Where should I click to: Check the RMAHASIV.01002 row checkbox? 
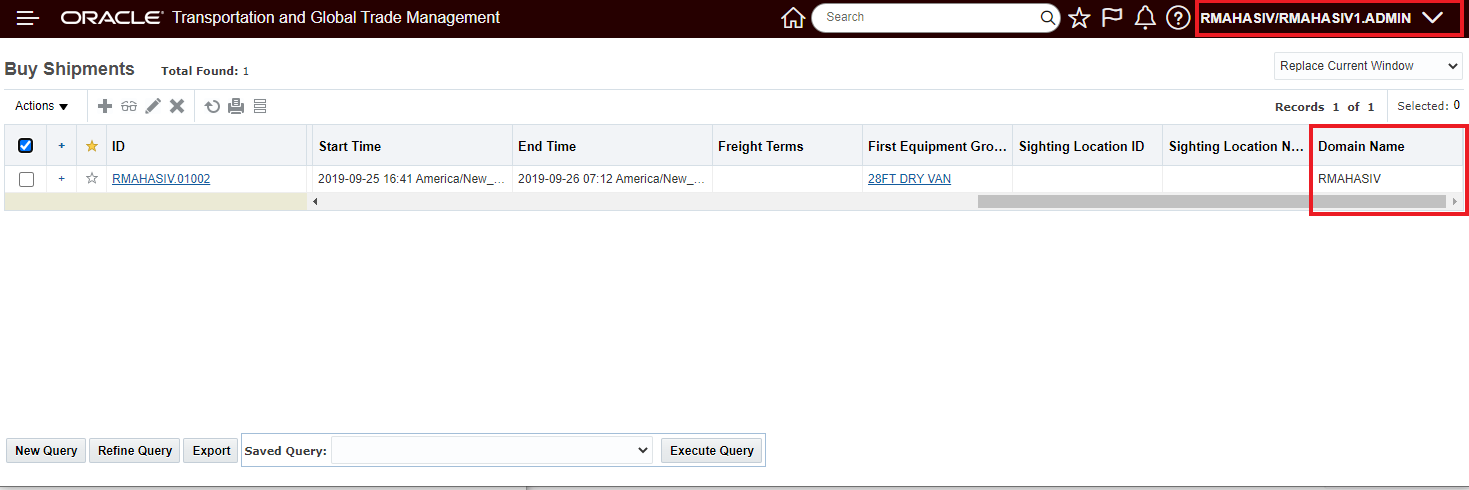(26, 179)
